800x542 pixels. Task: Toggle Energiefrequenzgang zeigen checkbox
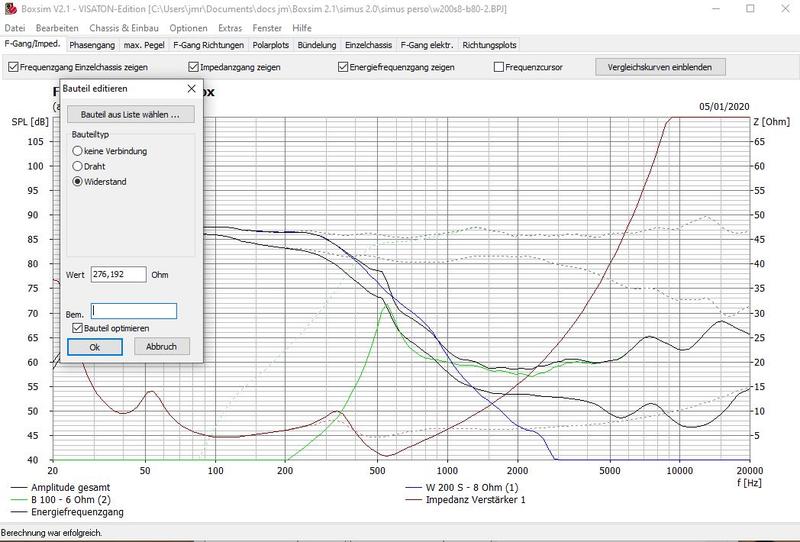point(342,68)
